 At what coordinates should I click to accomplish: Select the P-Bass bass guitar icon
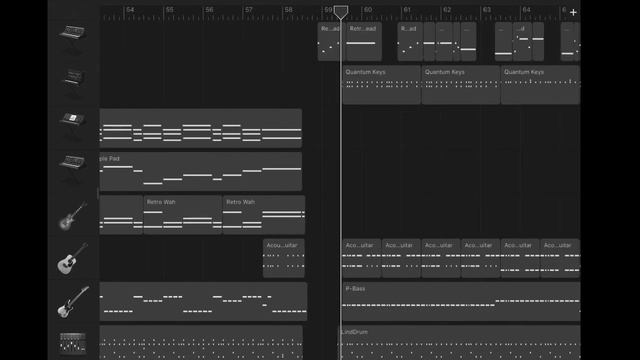click(73, 302)
